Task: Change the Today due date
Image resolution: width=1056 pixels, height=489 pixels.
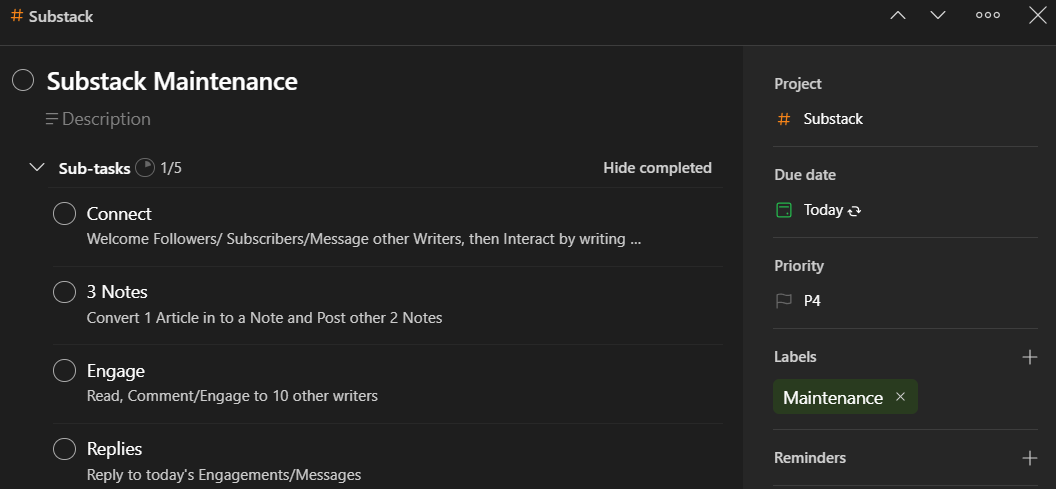Action: (823, 210)
